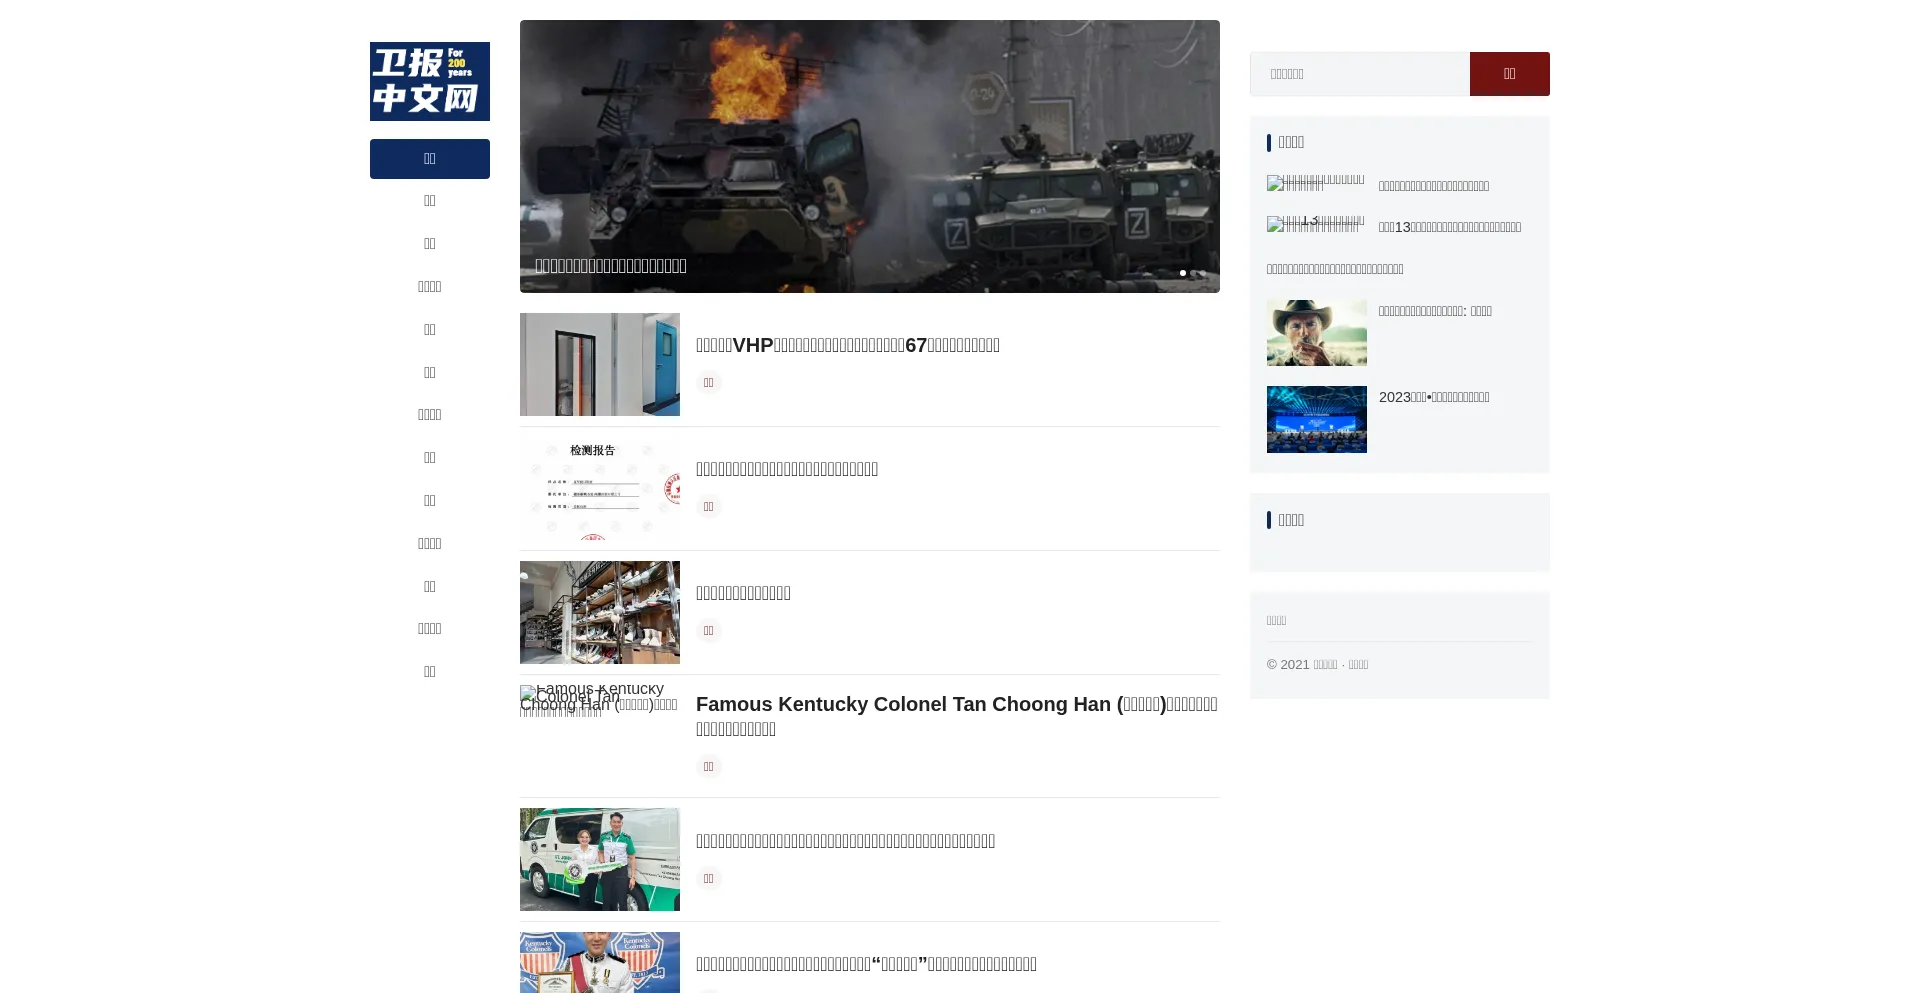Viewport: 1920px width, 993px height.
Task: Open the Kentucky Colonels banner photo thumbnail
Action: [x=599, y=962]
